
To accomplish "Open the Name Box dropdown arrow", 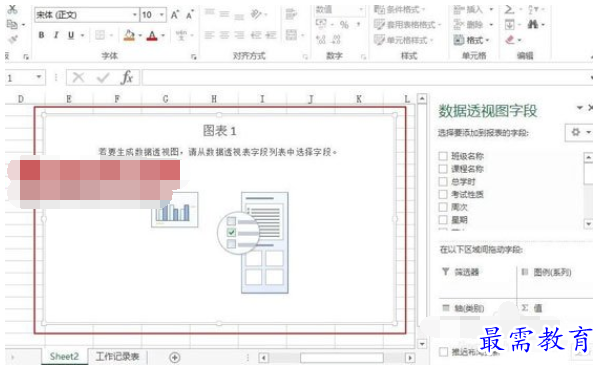I will coord(39,77).
